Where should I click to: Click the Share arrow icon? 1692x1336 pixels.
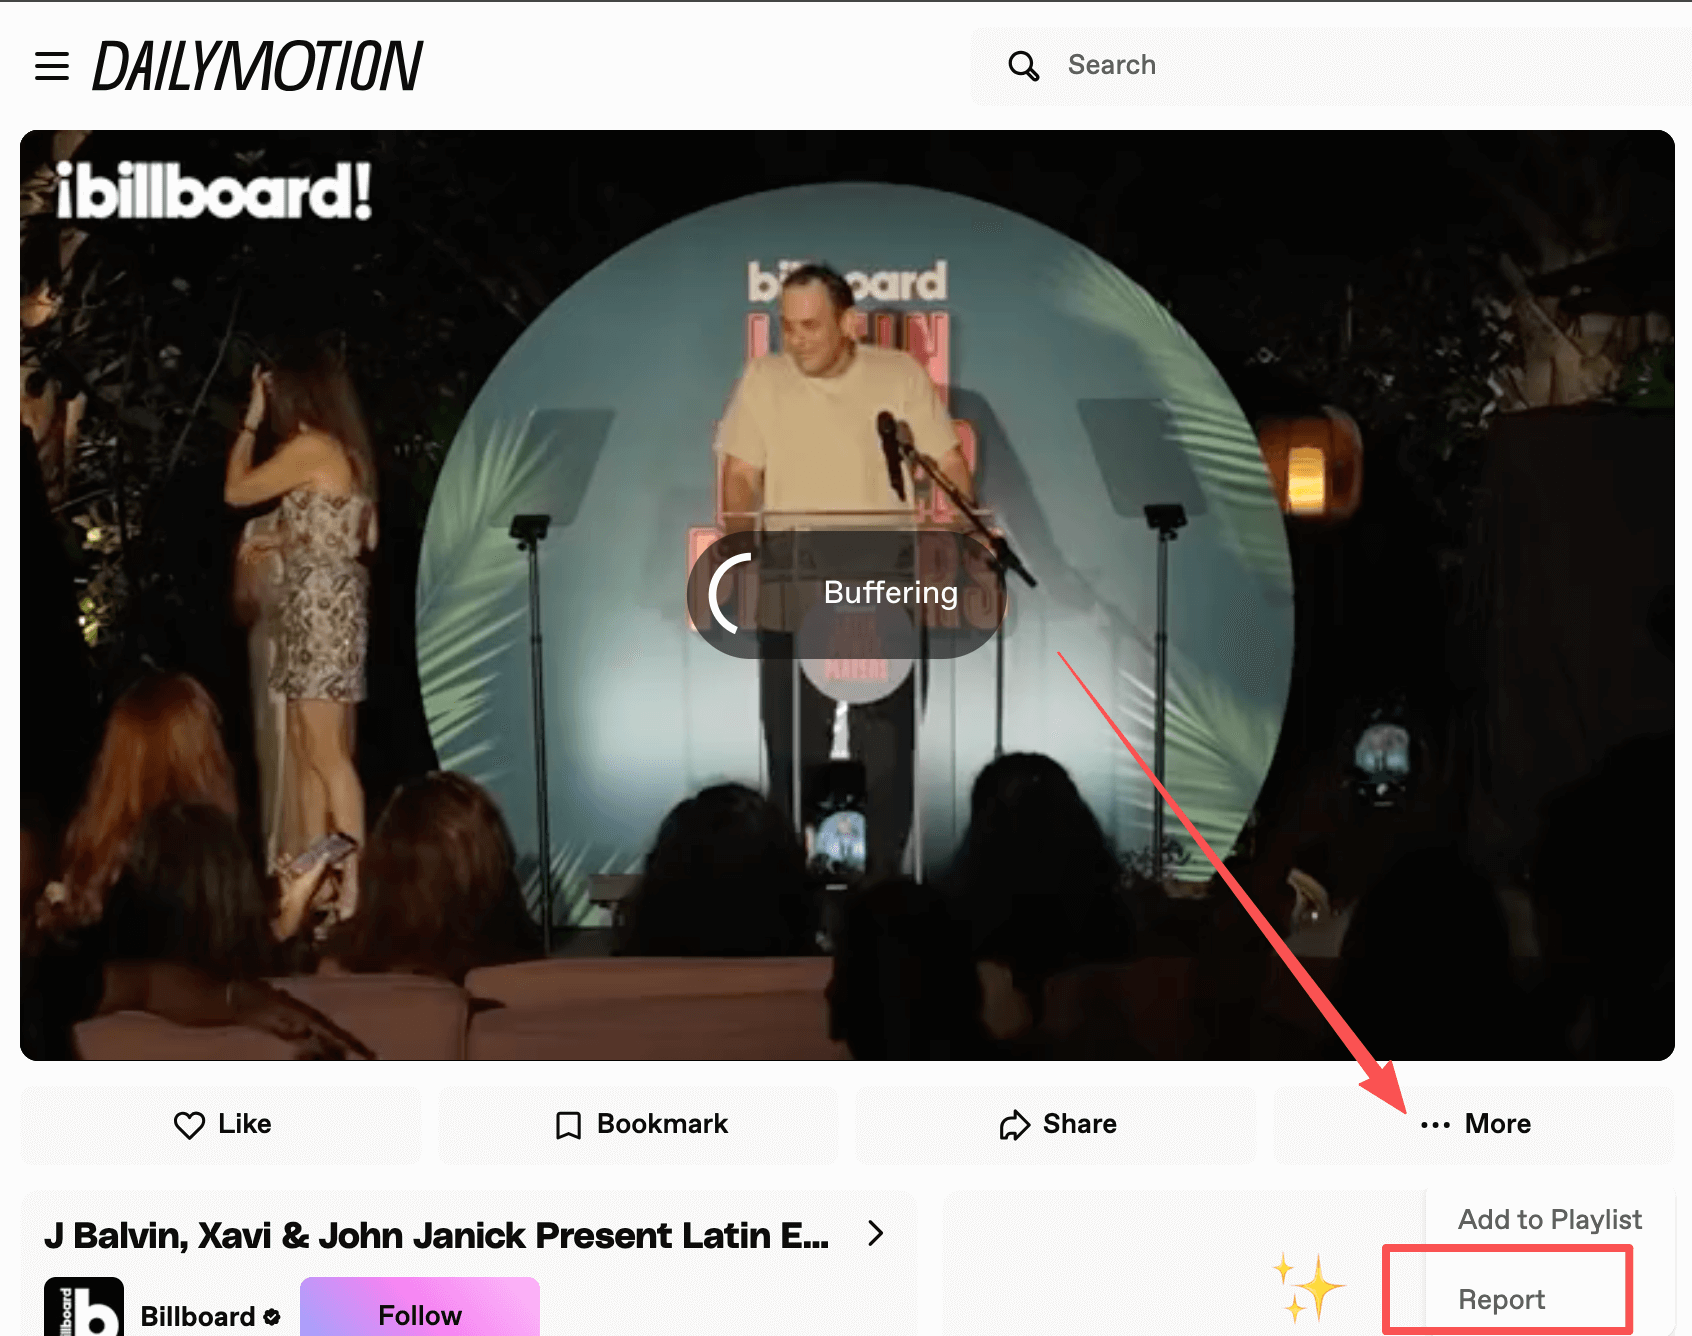(x=1014, y=1124)
